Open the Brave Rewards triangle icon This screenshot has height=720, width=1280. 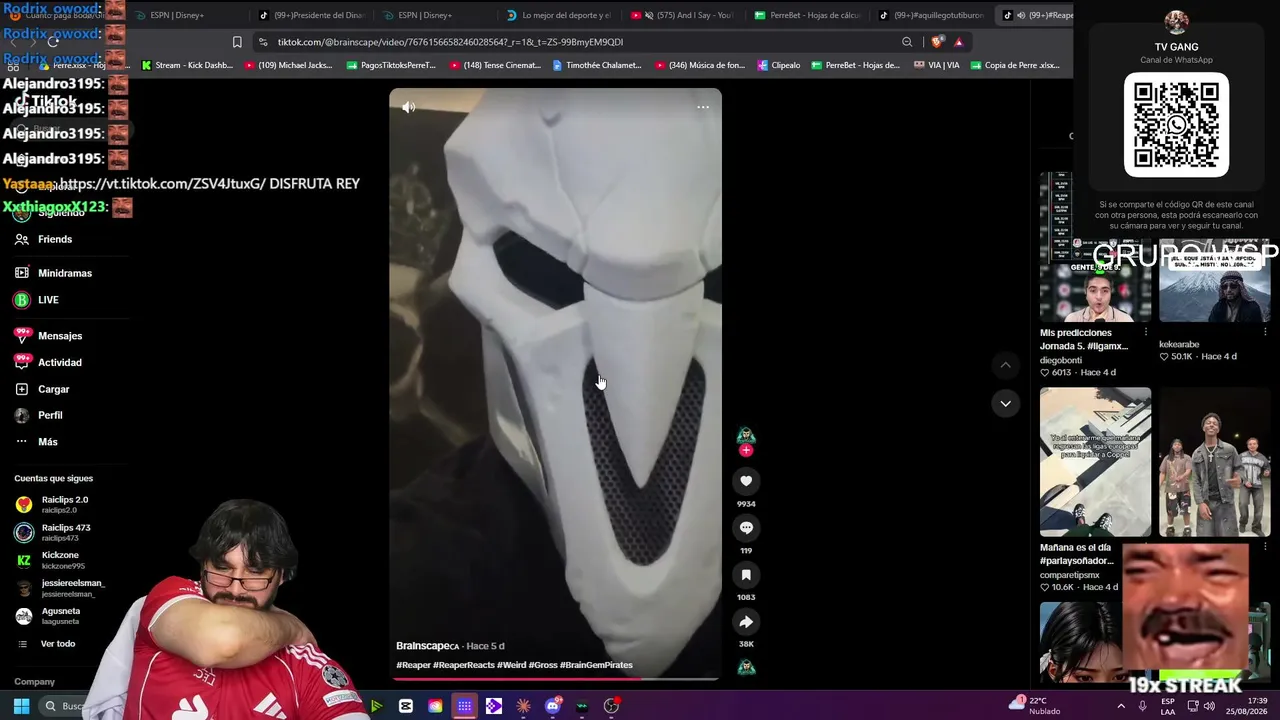(958, 42)
